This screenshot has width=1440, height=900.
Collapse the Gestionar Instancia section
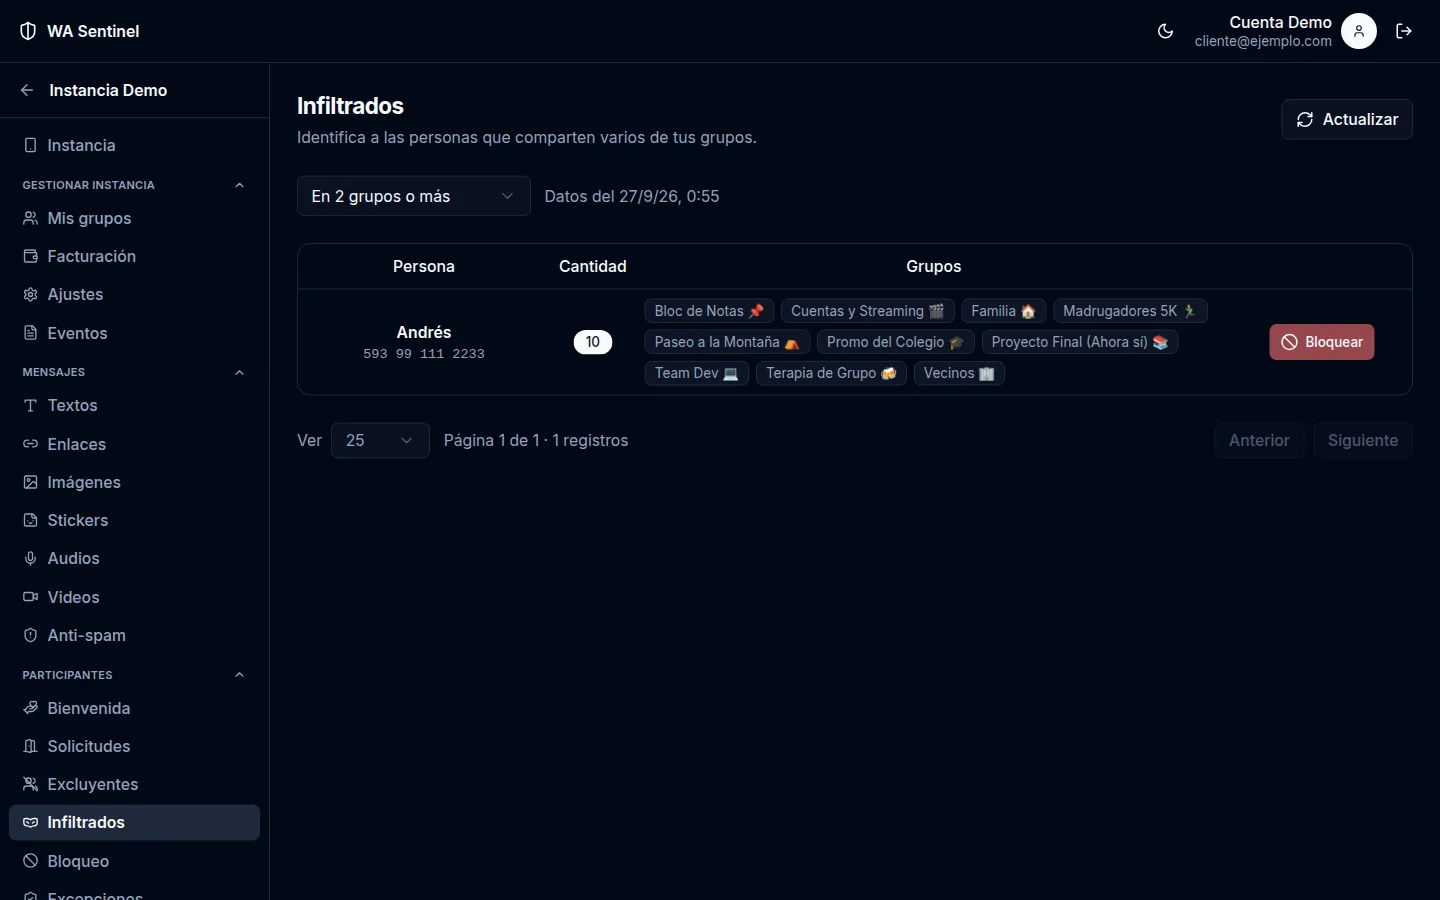(239, 185)
